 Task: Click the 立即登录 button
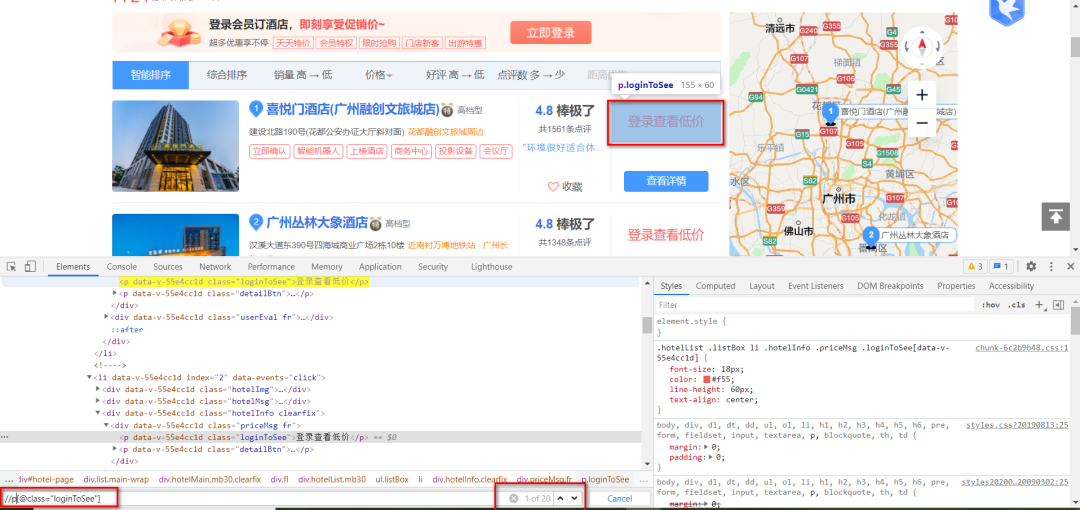[551, 32]
